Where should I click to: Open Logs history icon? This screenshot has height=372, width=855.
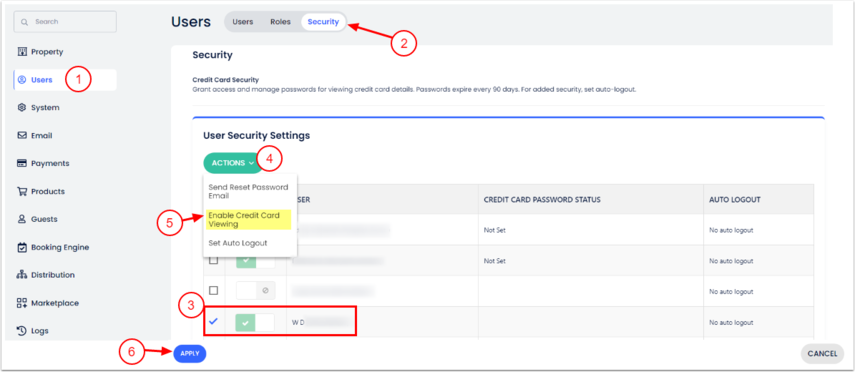pos(22,331)
